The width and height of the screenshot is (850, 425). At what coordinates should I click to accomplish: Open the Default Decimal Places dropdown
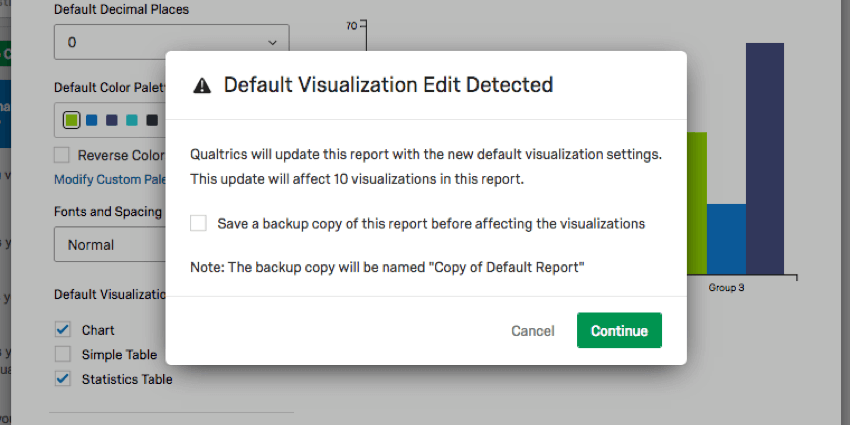pyautogui.click(x=171, y=42)
